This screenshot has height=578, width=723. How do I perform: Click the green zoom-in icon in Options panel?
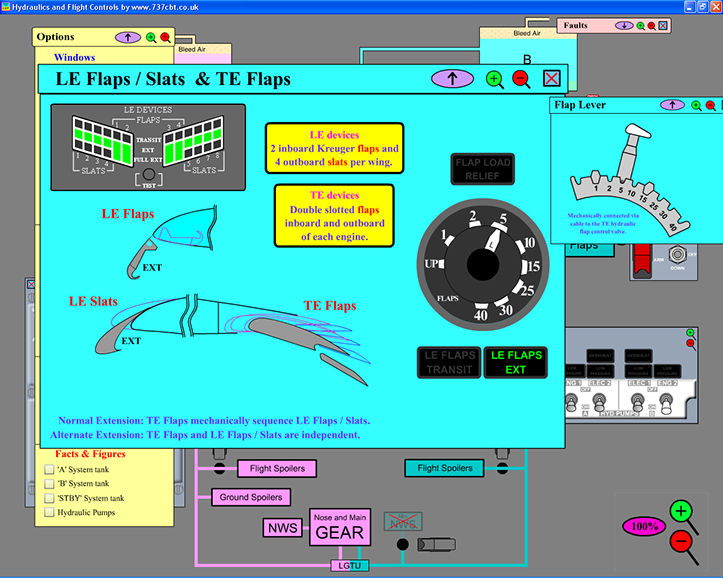click(151, 37)
